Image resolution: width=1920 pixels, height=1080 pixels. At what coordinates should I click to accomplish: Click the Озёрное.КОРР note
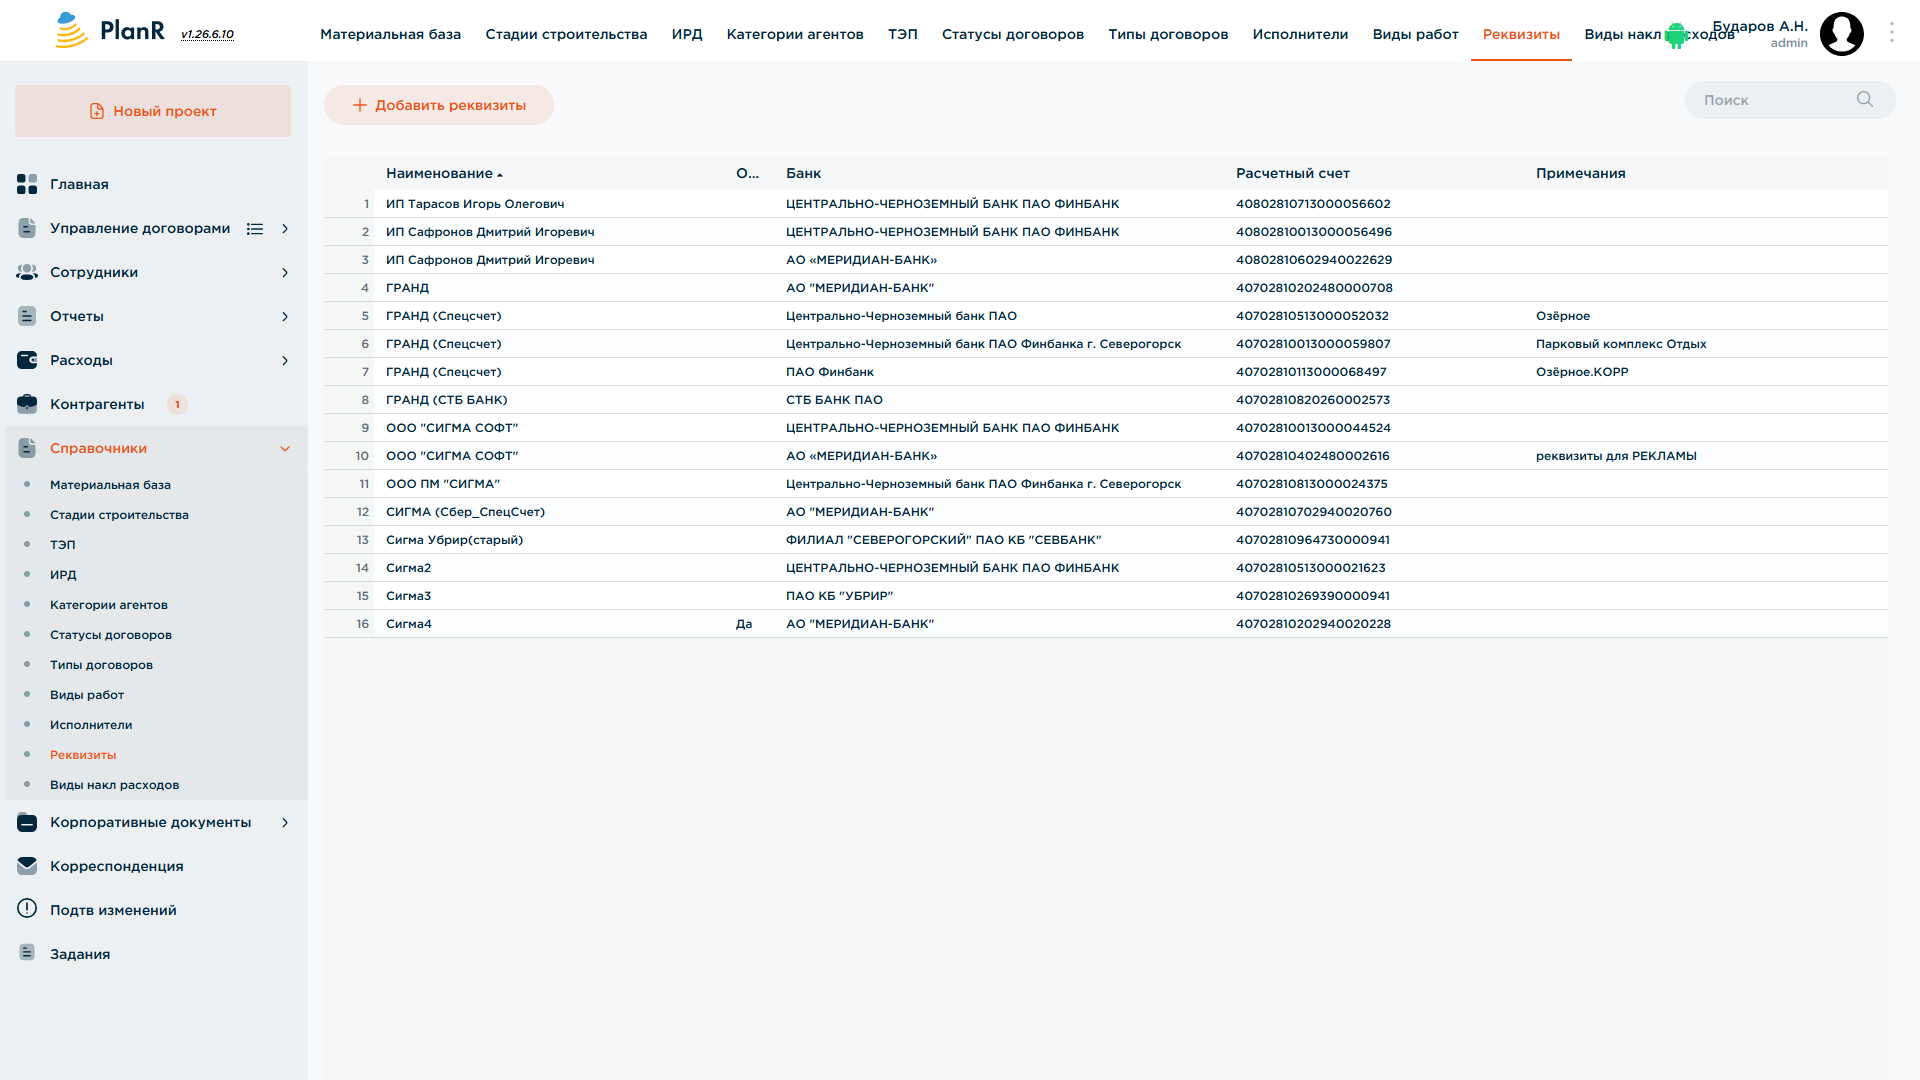pos(1582,372)
